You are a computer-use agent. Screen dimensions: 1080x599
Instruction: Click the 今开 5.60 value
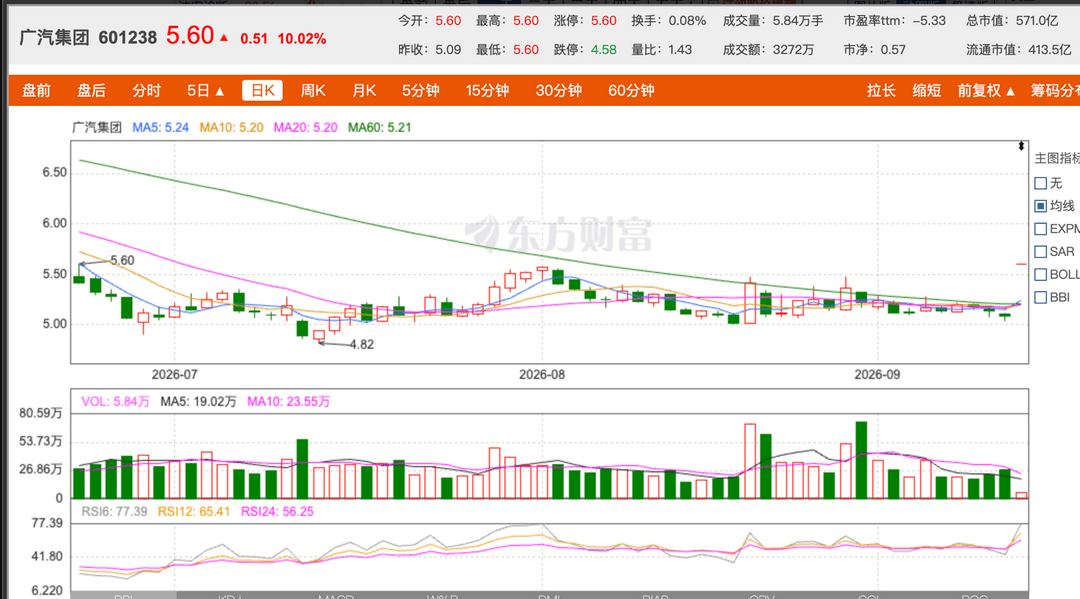448,21
